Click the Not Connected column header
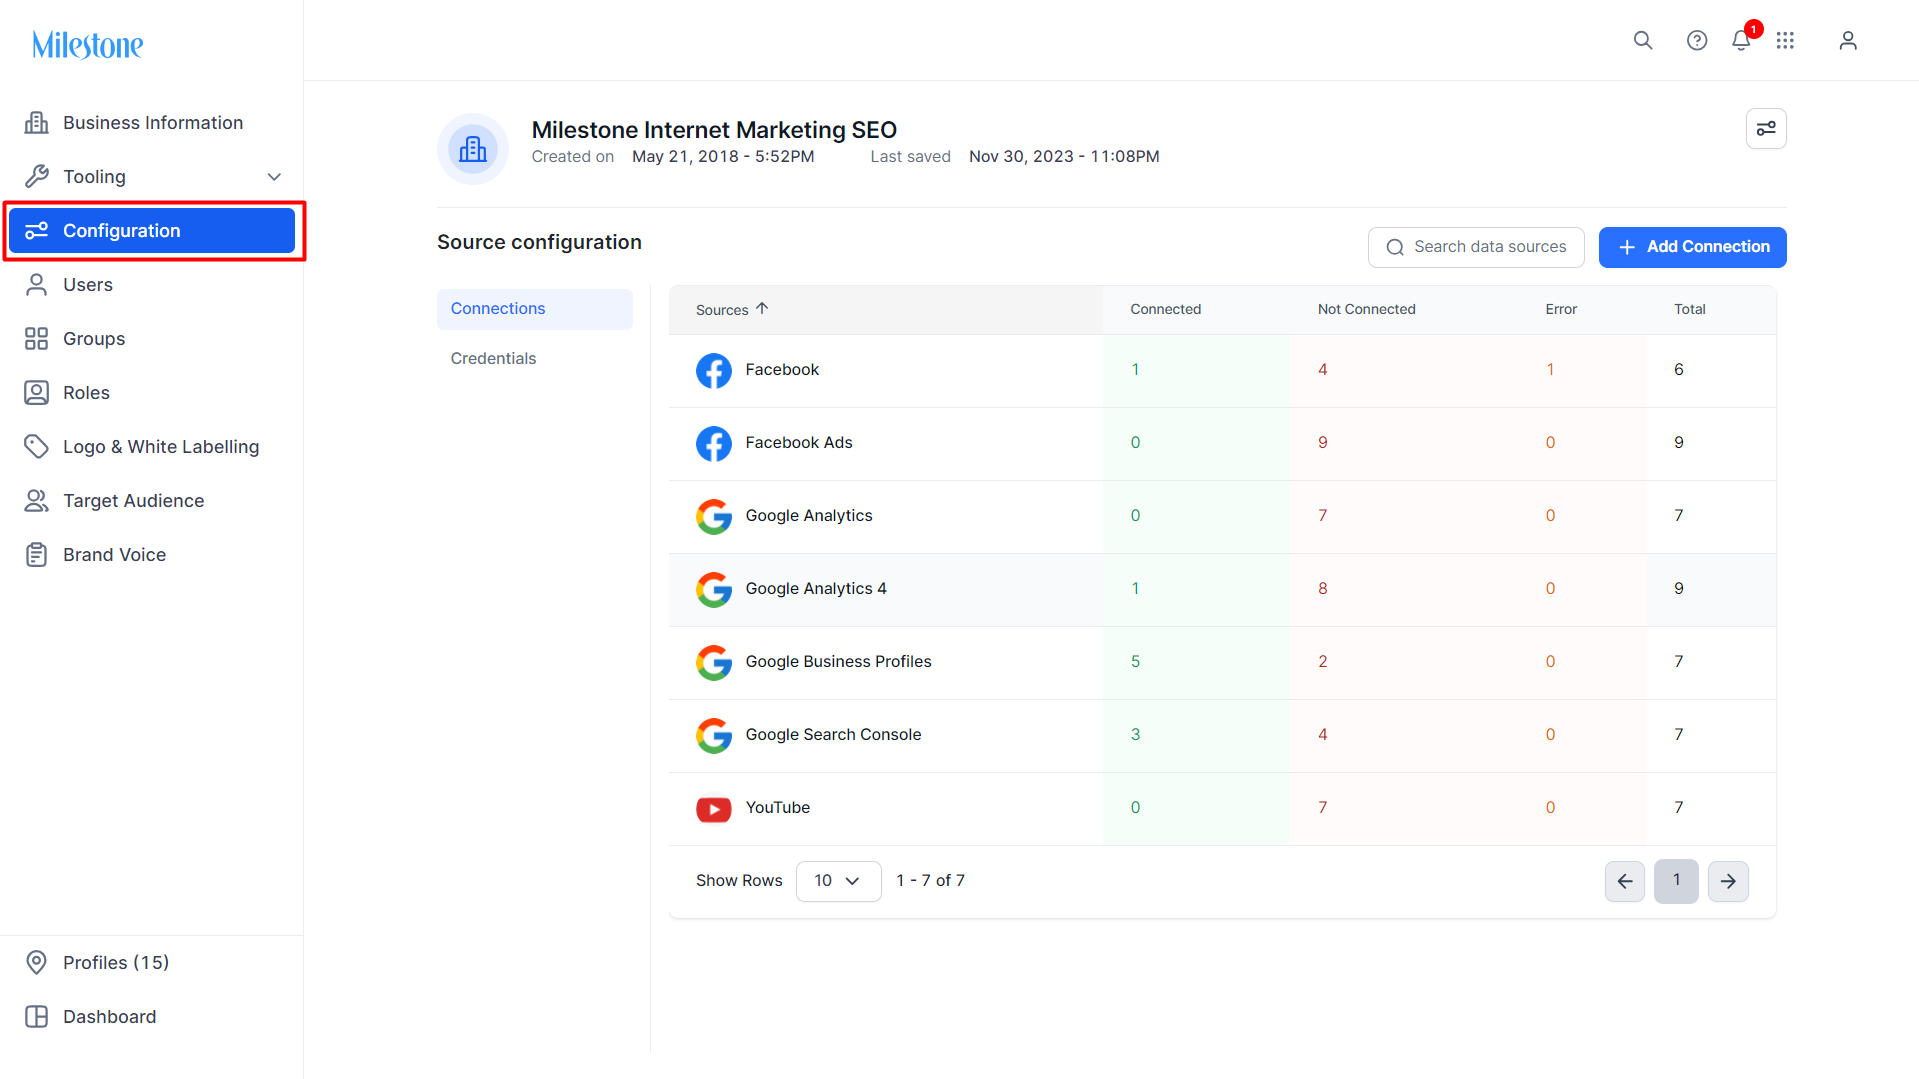 1366,310
